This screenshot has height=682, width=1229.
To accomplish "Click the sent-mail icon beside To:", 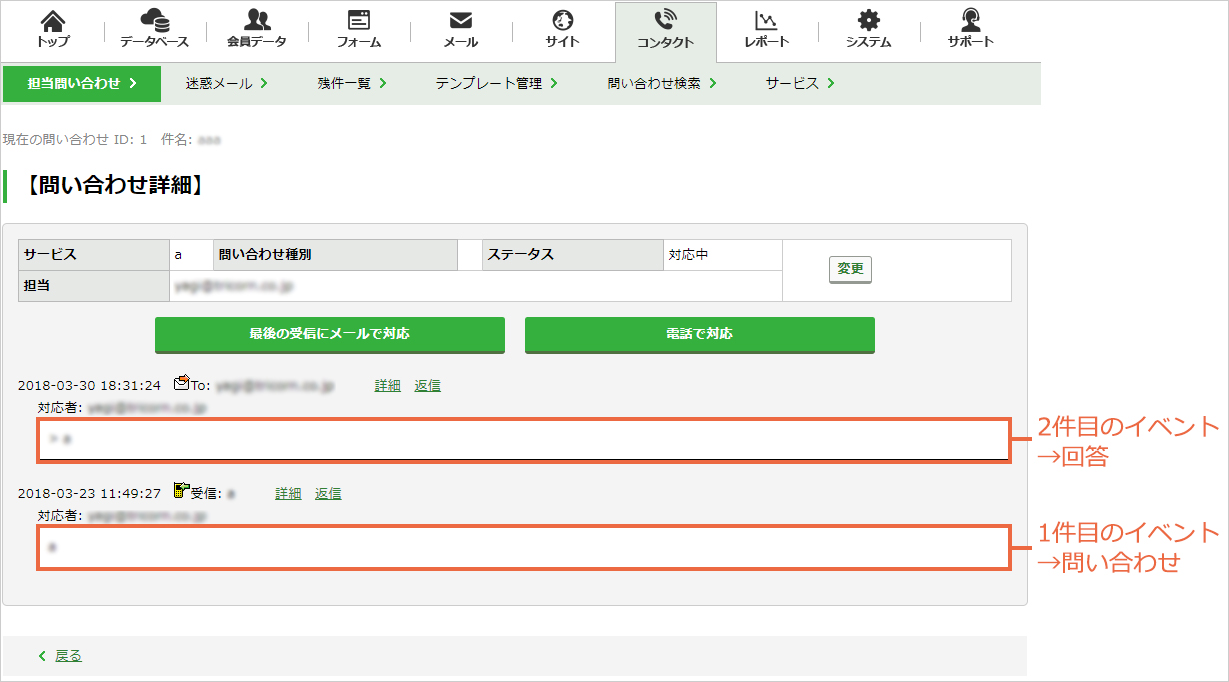I will click(182, 382).
